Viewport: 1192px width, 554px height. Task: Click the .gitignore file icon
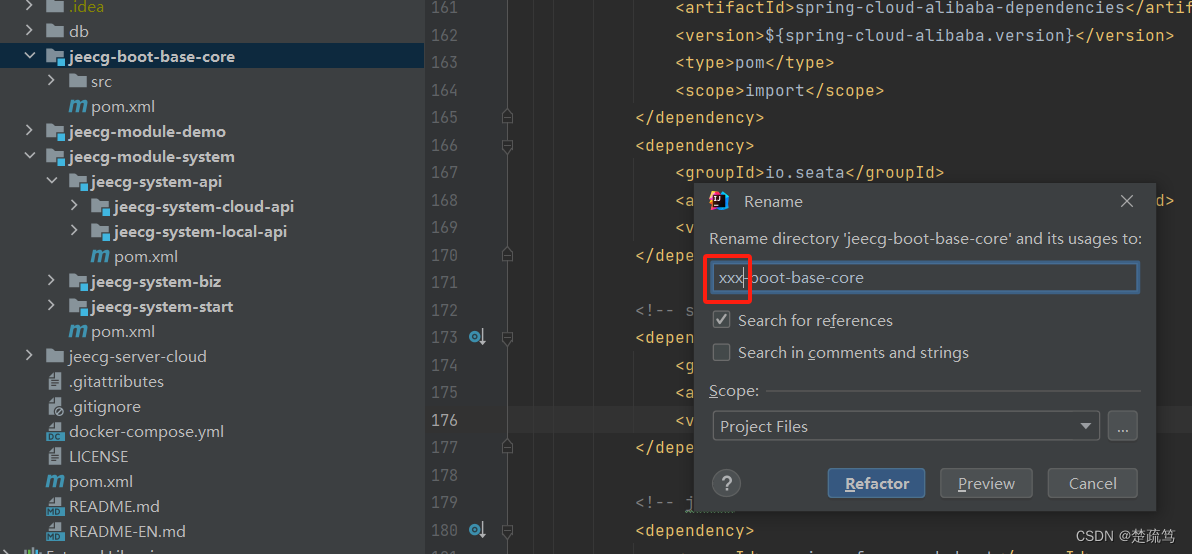tap(55, 407)
